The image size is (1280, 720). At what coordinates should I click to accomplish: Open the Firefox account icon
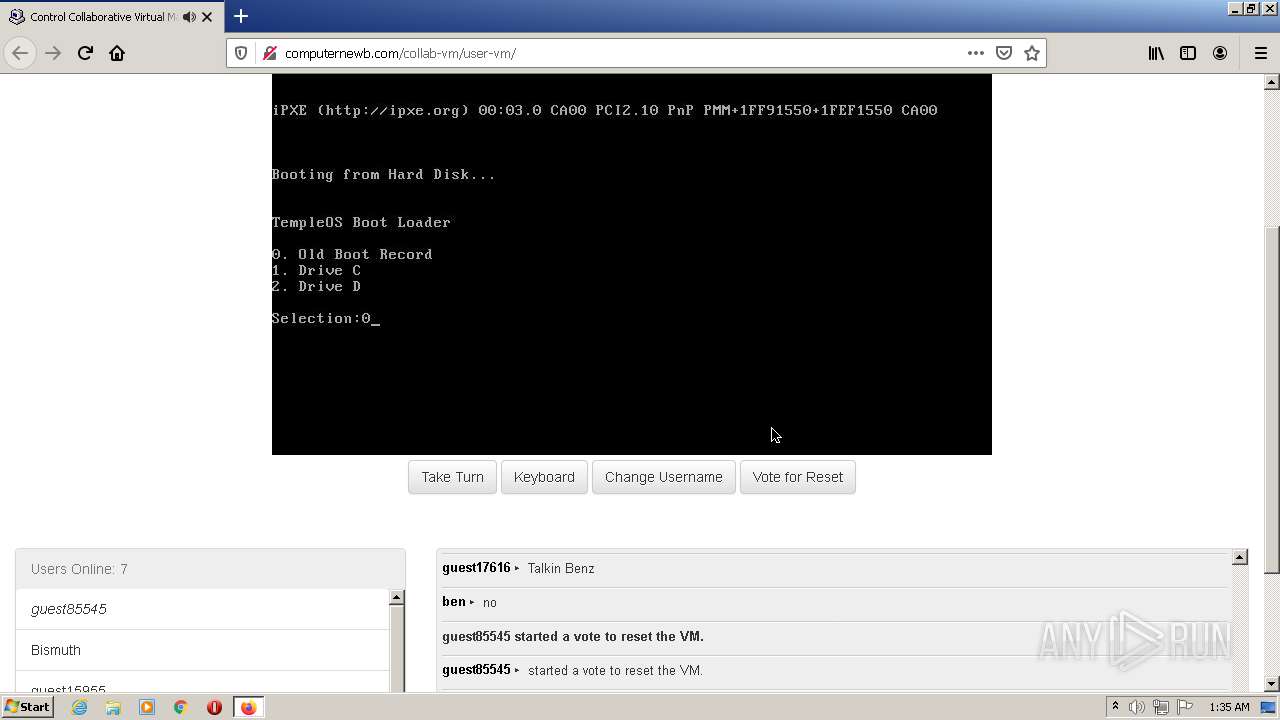tap(1220, 53)
